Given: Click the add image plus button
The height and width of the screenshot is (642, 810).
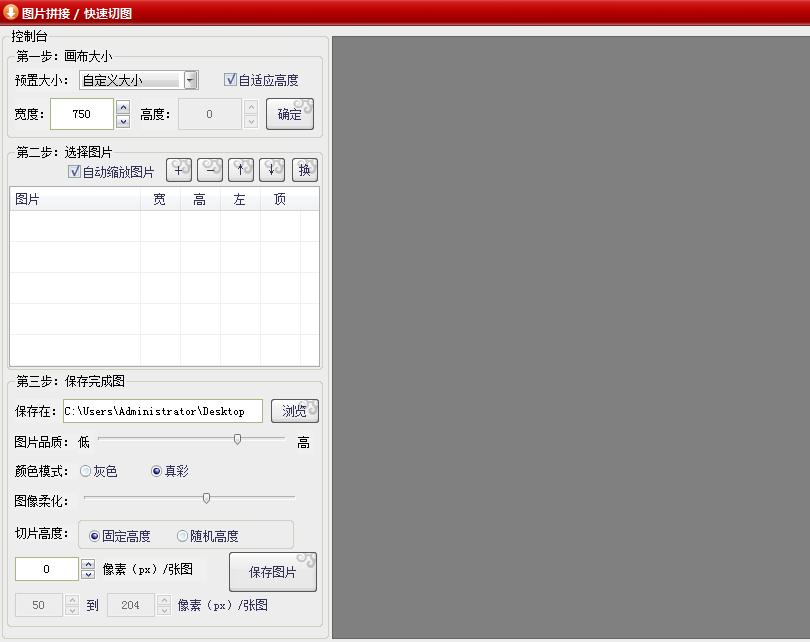Looking at the screenshot, I should tap(179, 170).
